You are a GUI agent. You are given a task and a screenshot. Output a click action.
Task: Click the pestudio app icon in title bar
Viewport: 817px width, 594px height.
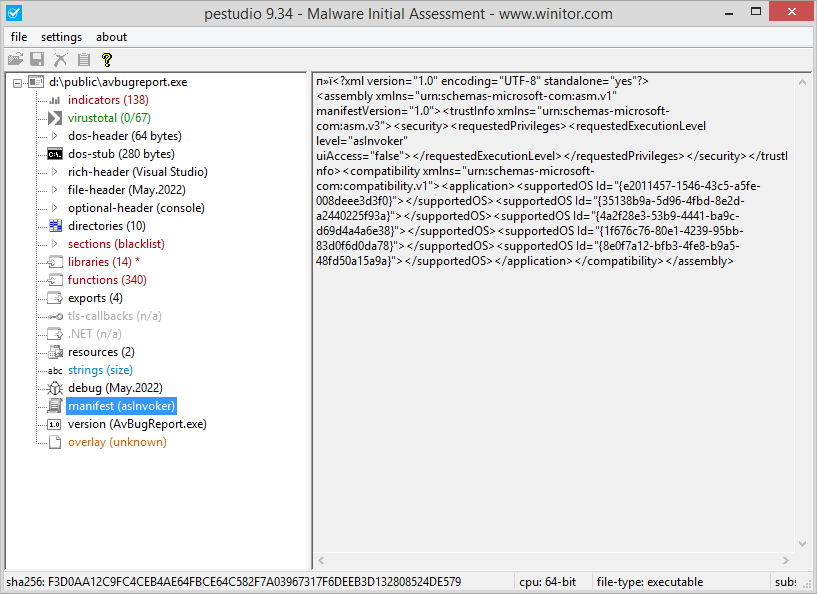click(14, 13)
